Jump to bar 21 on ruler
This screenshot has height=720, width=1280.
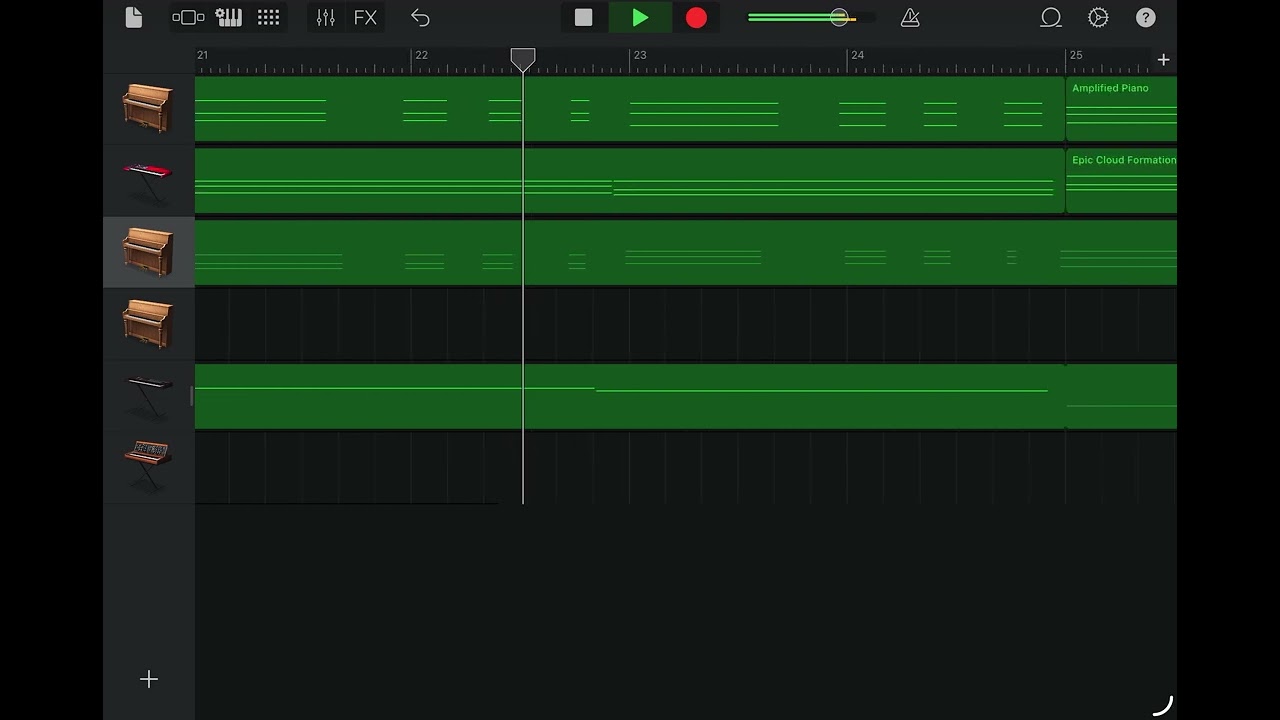[202, 55]
